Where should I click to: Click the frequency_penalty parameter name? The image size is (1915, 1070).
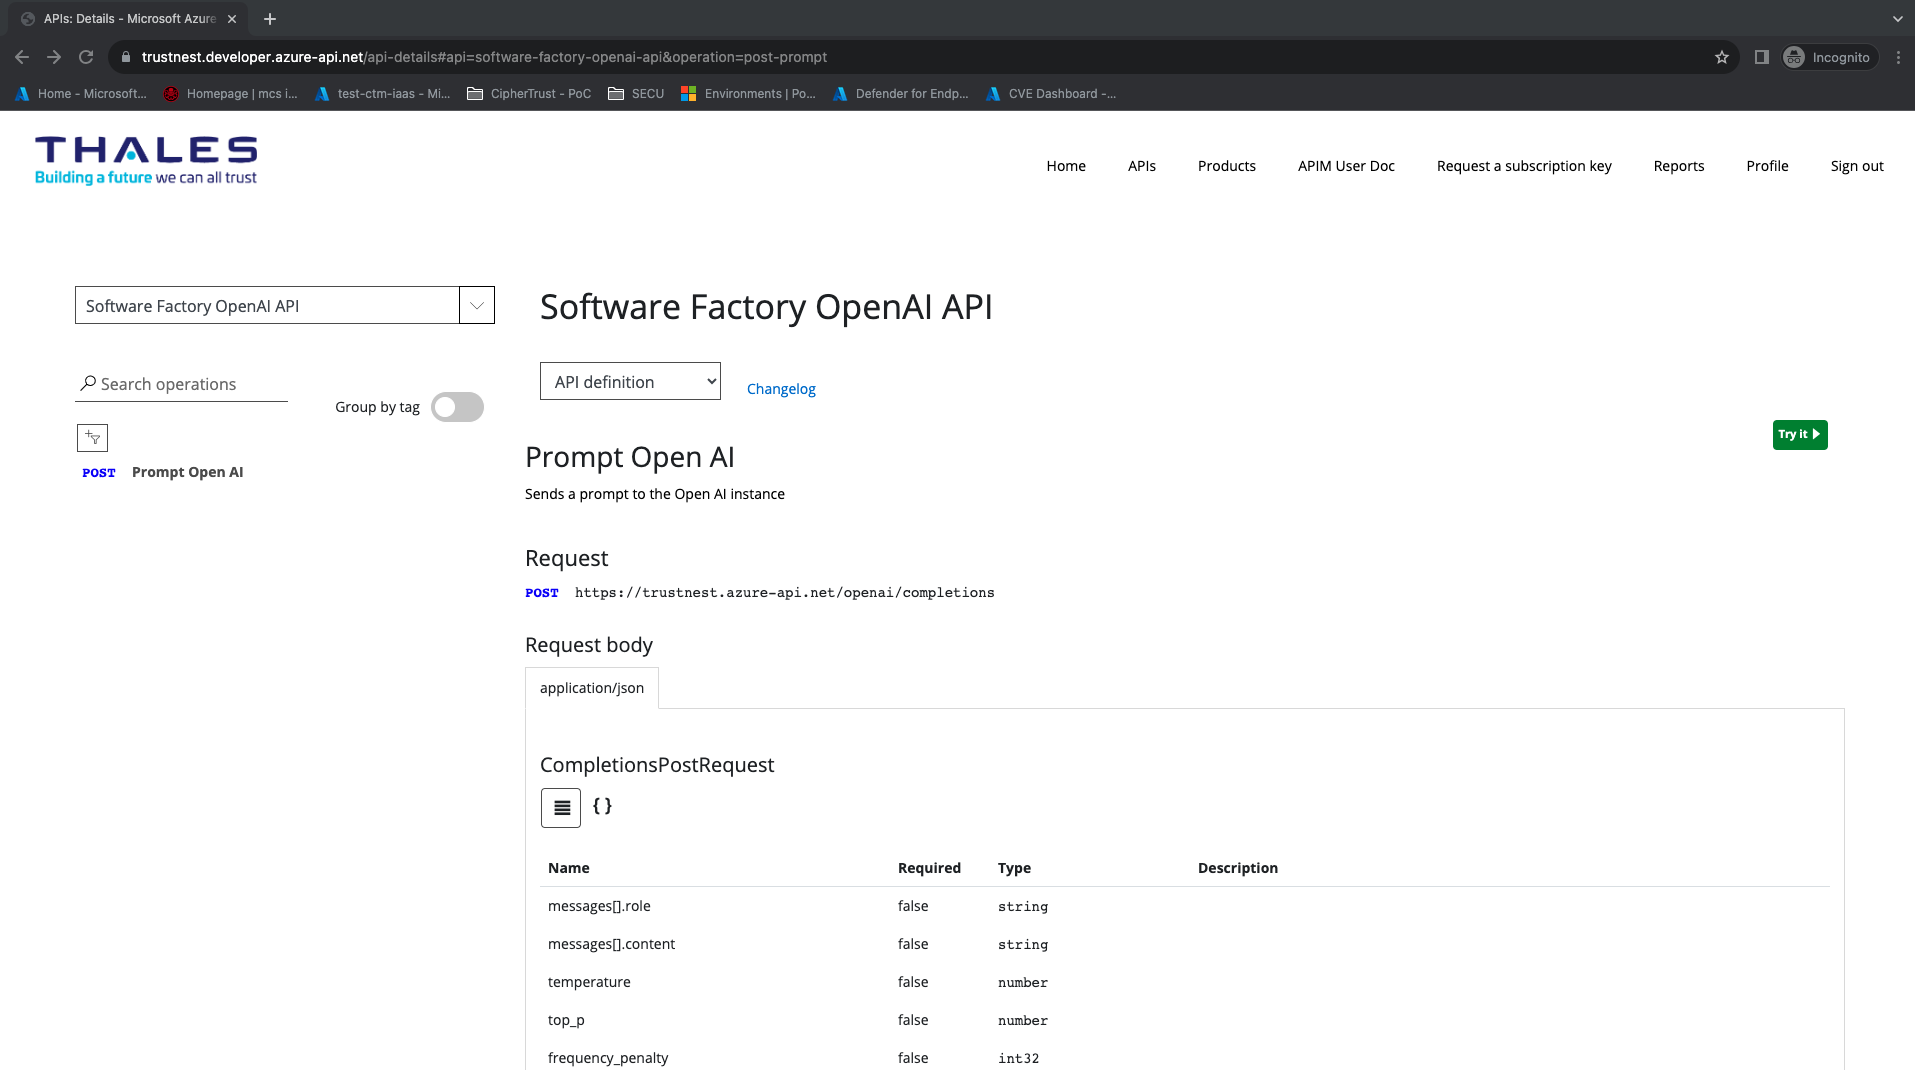click(608, 1058)
